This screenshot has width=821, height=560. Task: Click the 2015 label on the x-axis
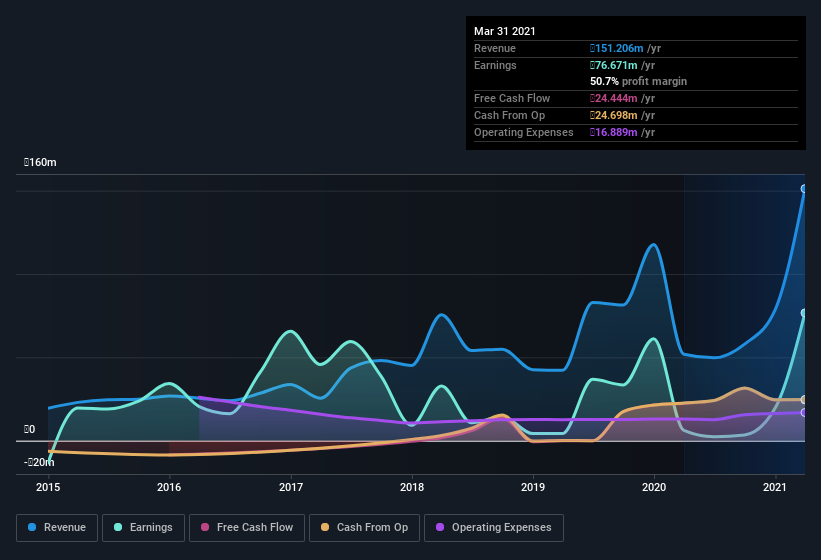(x=48, y=487)
